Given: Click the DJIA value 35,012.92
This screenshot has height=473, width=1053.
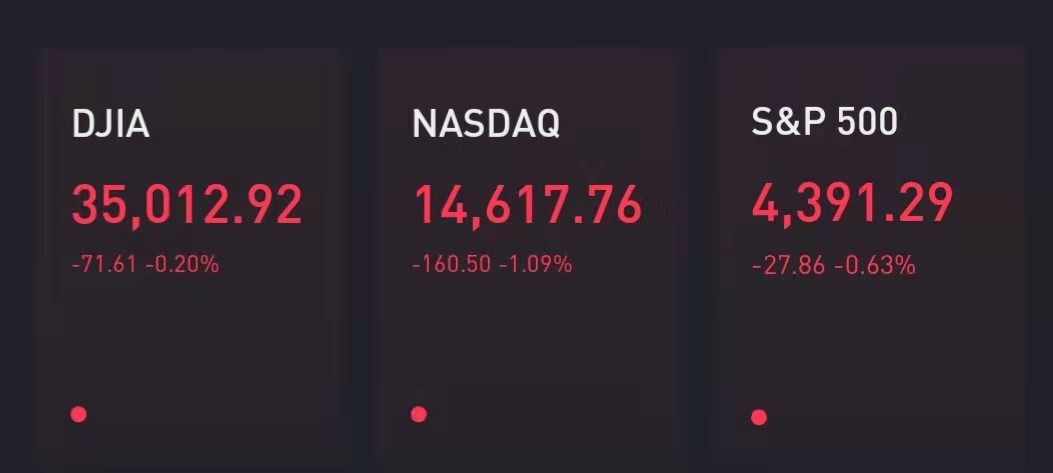Looking at the screenshot, I should [x=187, y=205].
